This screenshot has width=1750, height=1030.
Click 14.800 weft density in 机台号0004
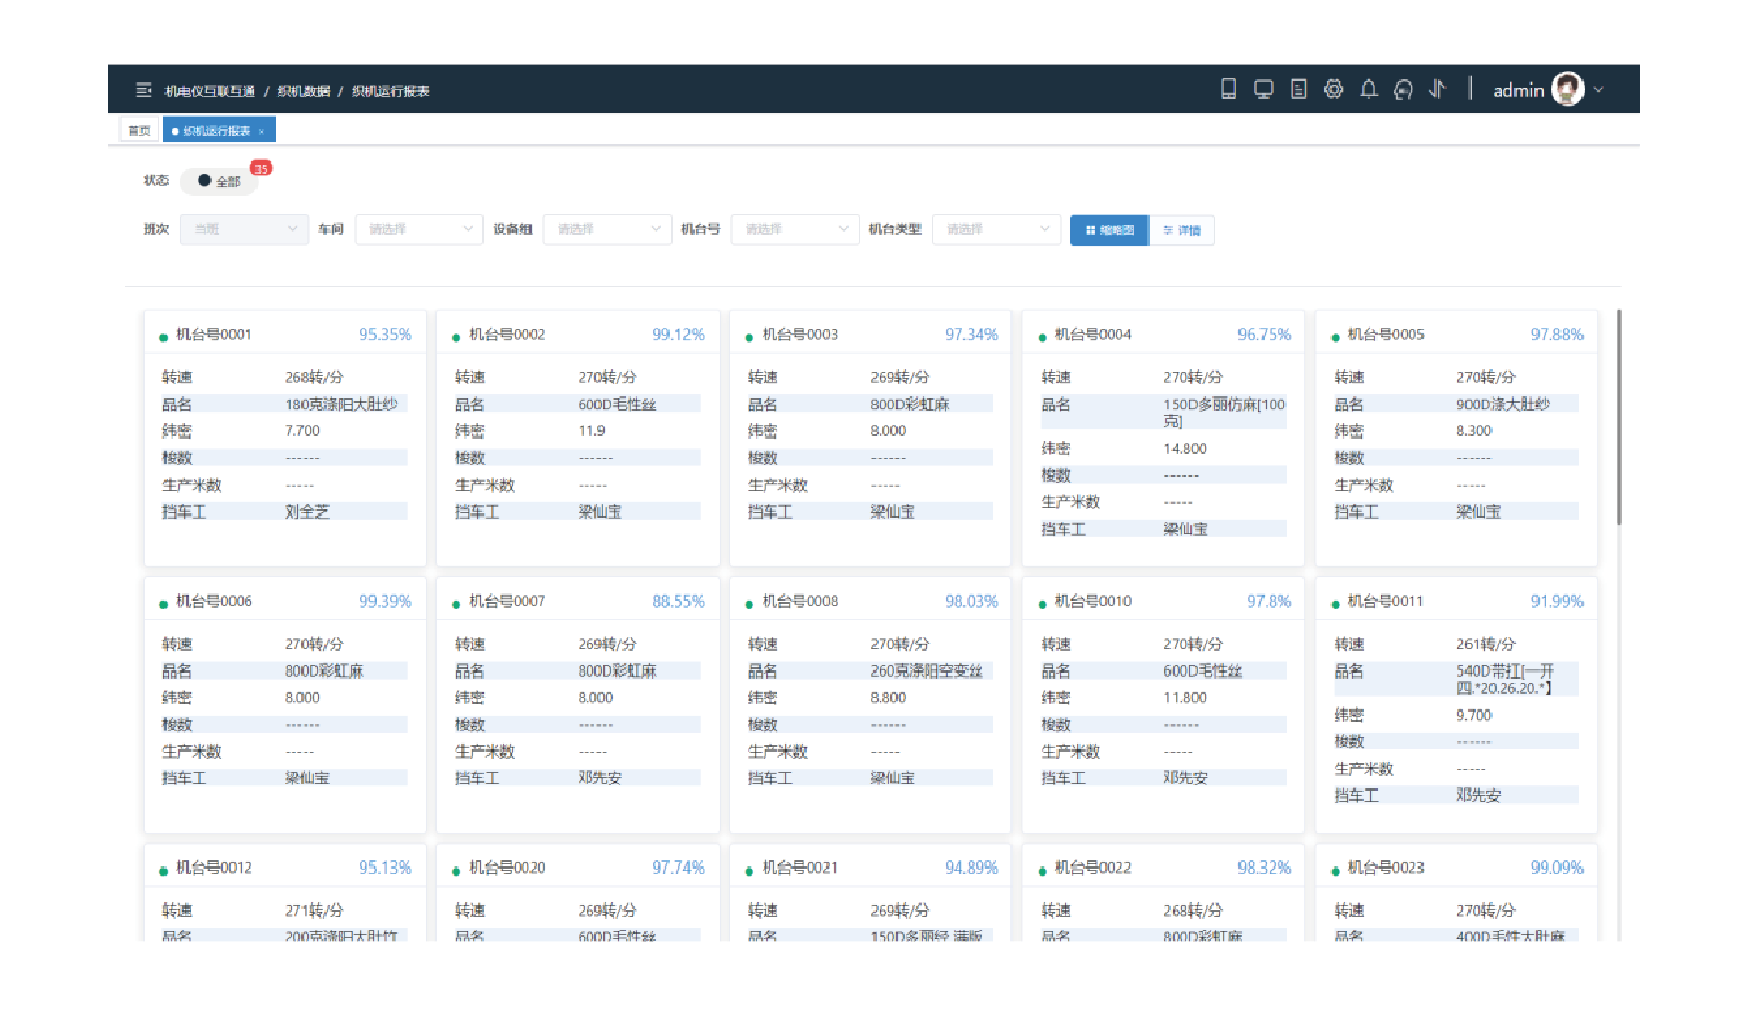pyautogui.click(x=1185, y=448)
